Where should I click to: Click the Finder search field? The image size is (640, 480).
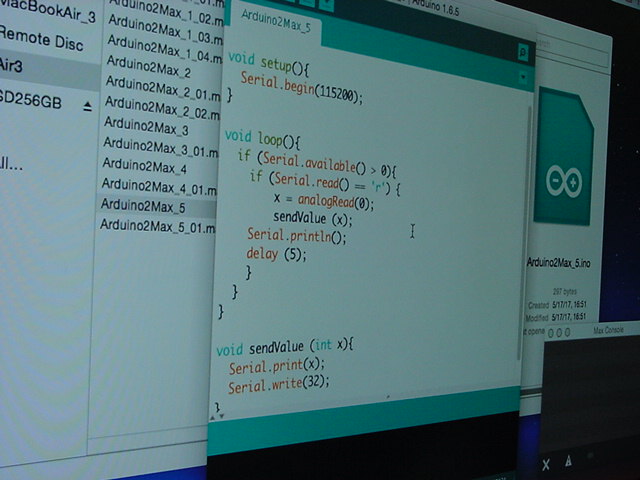[571, 49]
